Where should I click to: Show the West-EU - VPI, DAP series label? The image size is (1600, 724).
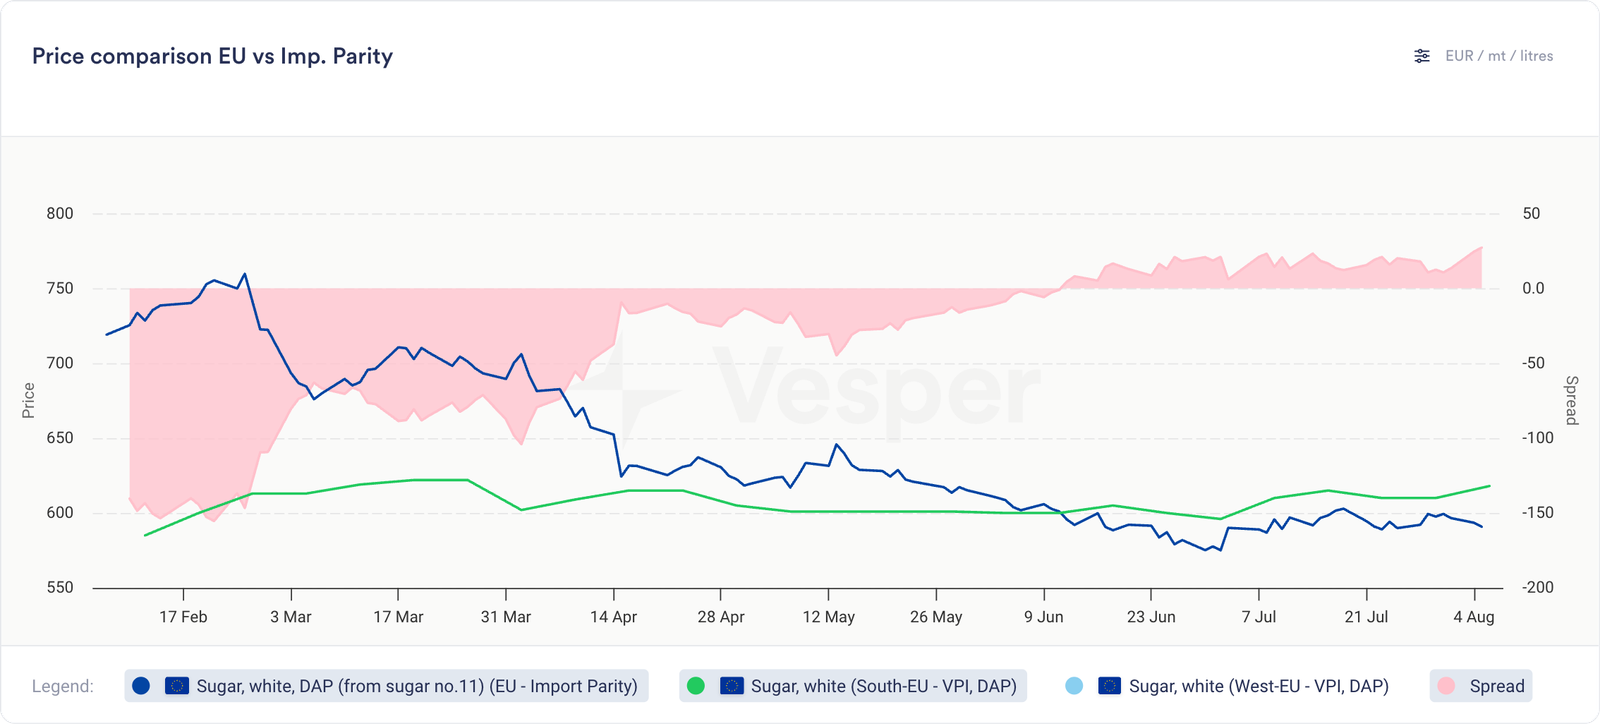1258,686
